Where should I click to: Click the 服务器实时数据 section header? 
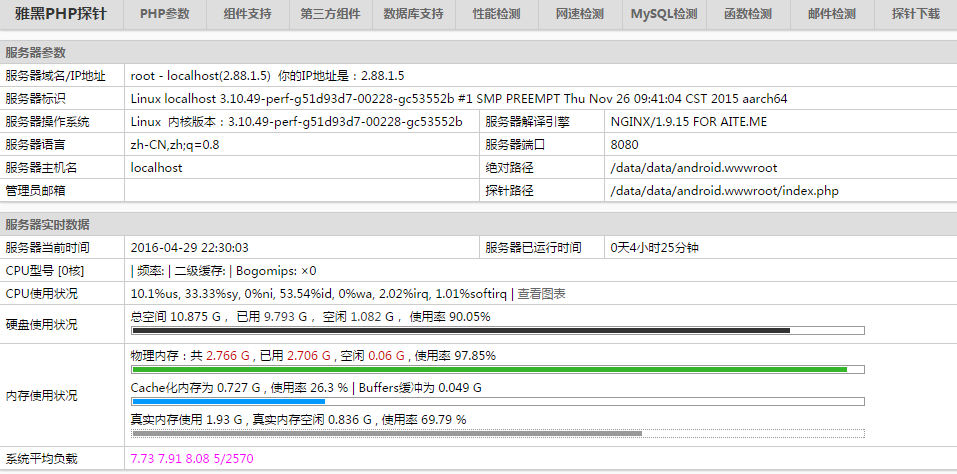point(47,224)
